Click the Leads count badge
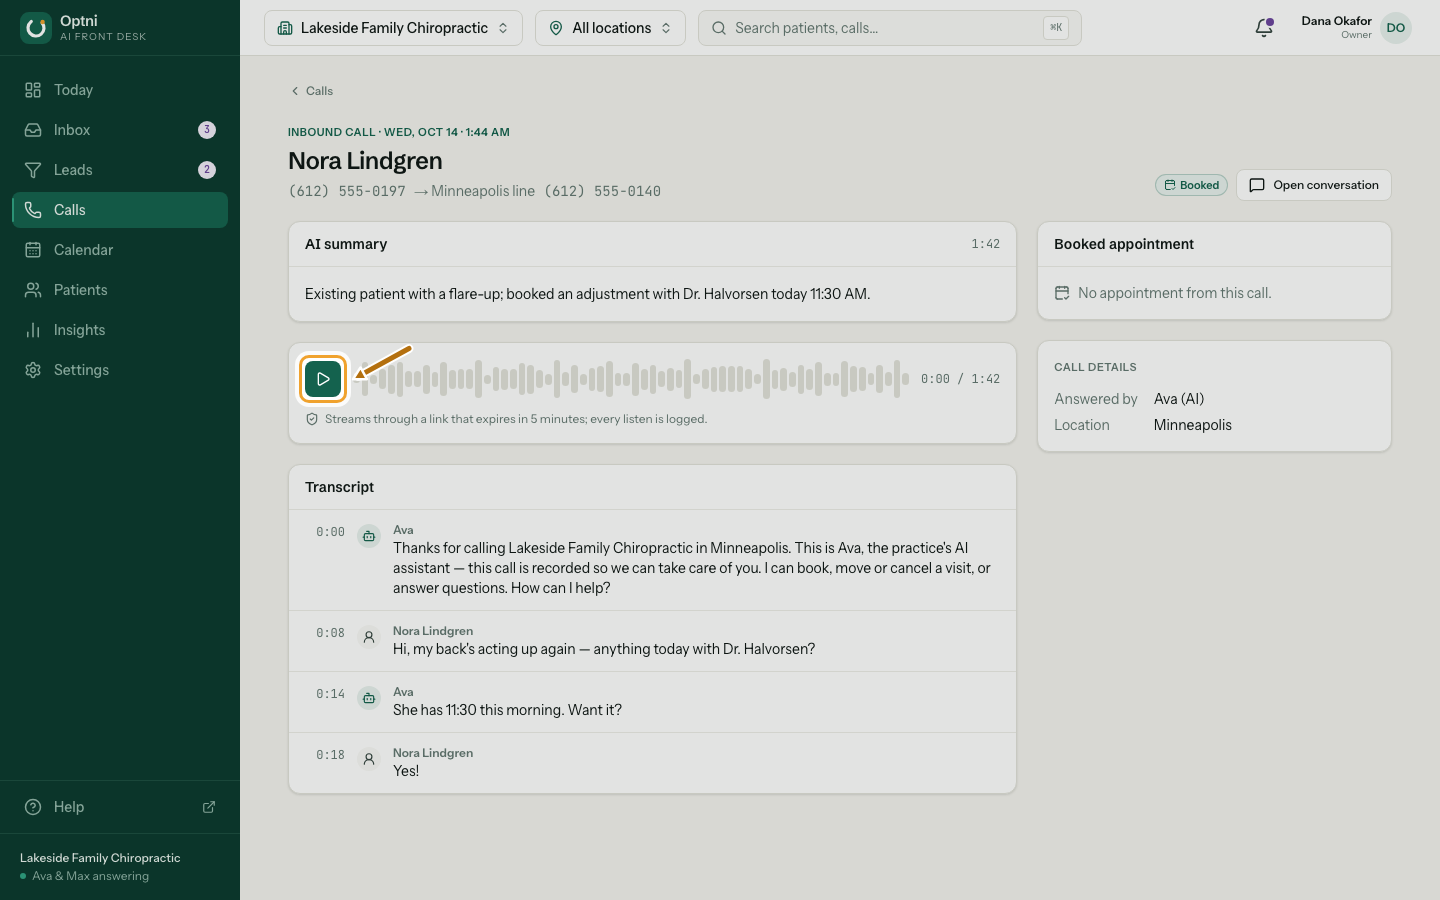 click(x=207, y=170)
